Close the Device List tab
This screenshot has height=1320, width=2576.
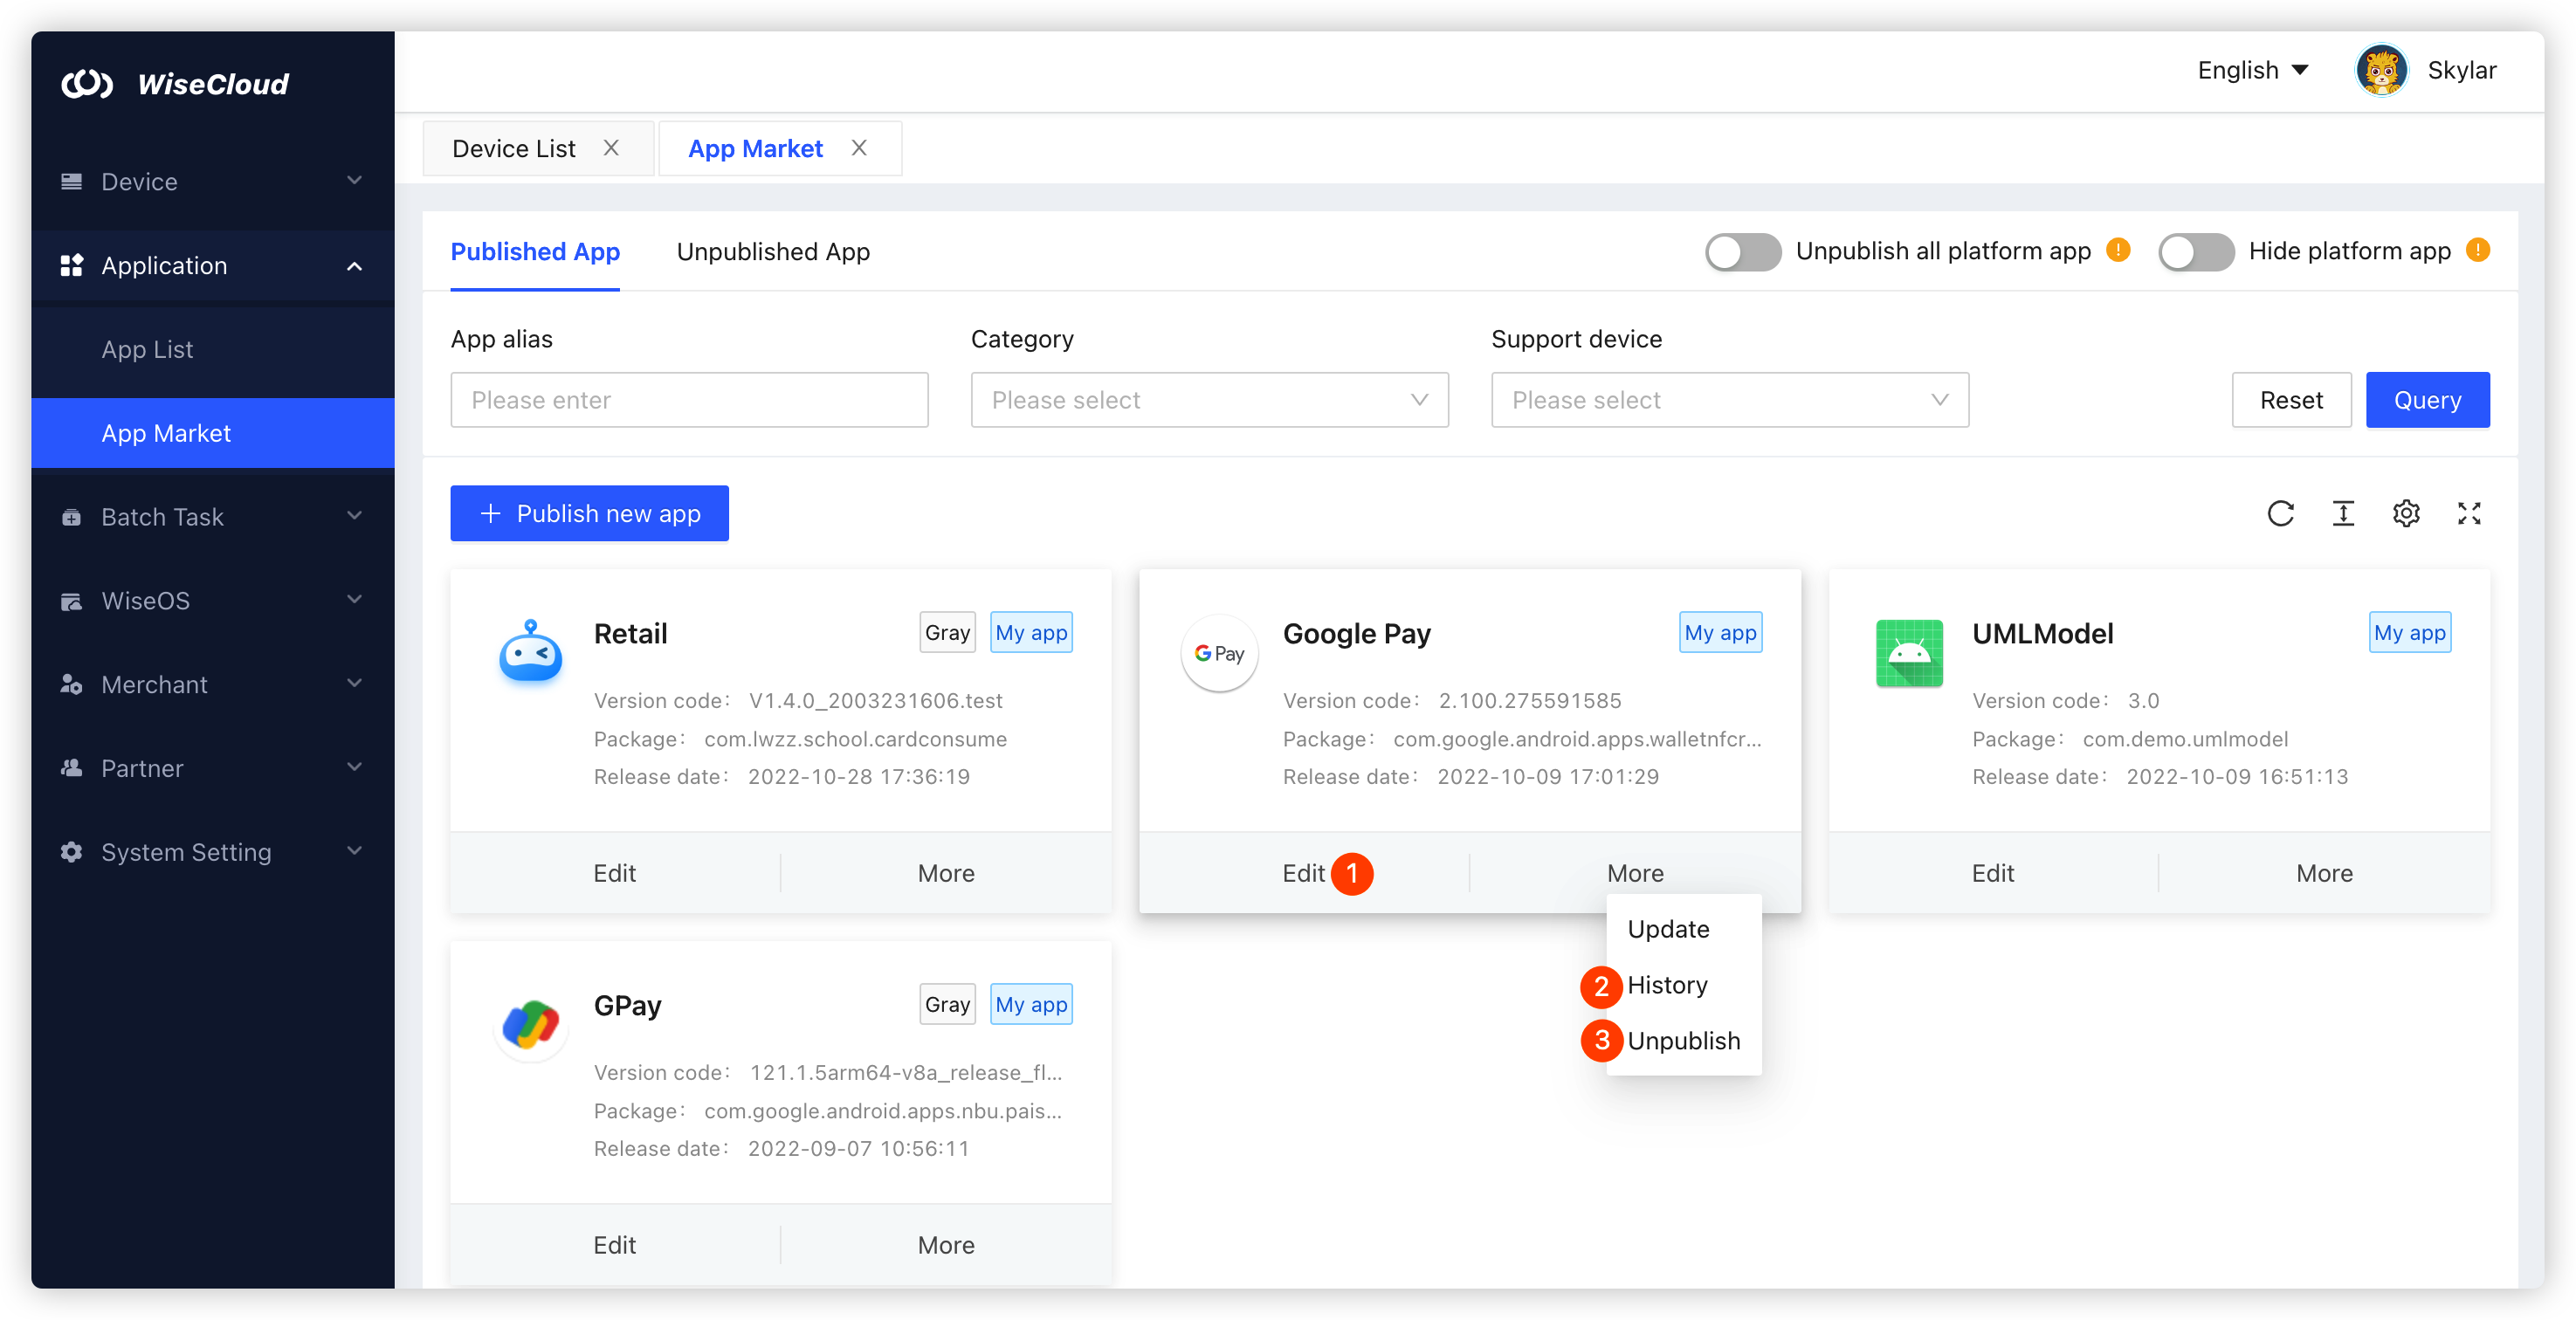611,148
